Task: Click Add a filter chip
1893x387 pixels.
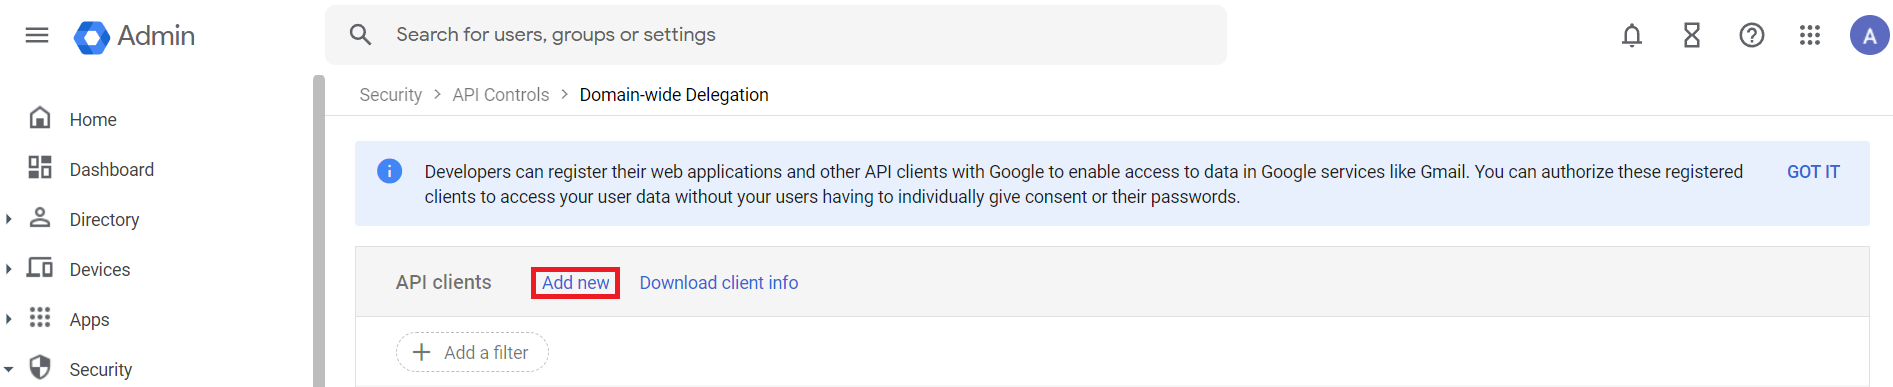Action: [x=472, y=352]
